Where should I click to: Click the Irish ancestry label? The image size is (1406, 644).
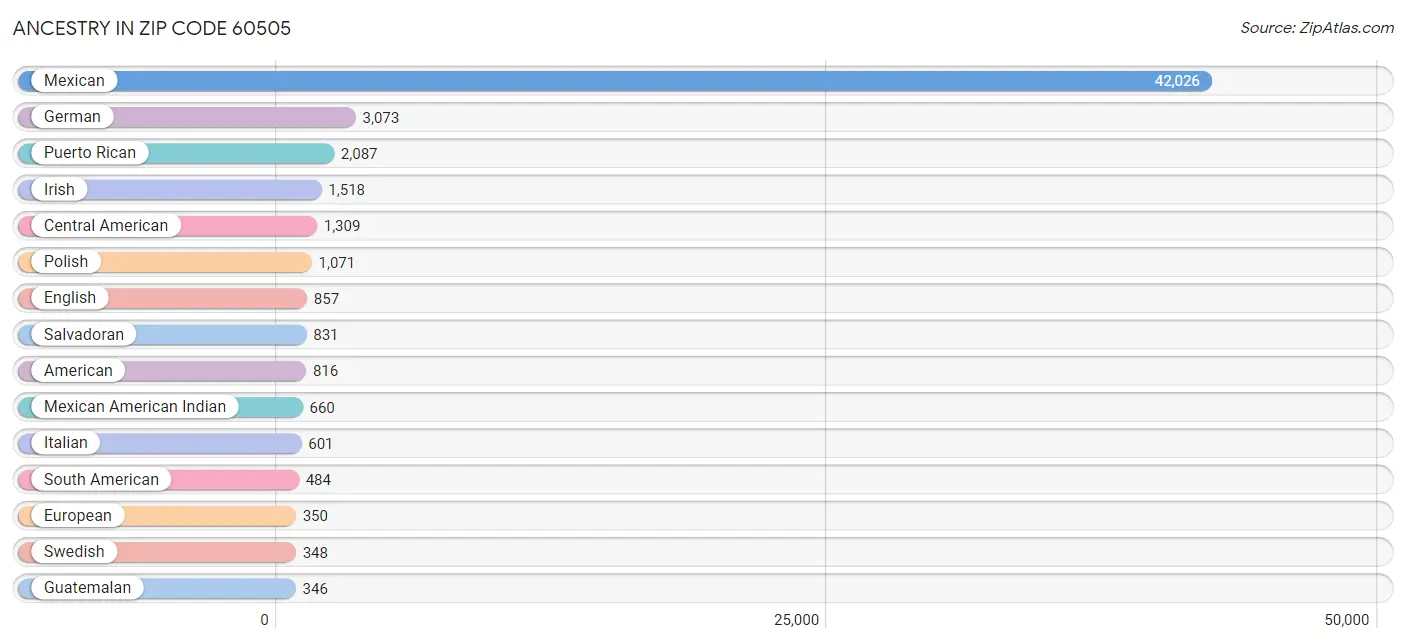(59, 189)
